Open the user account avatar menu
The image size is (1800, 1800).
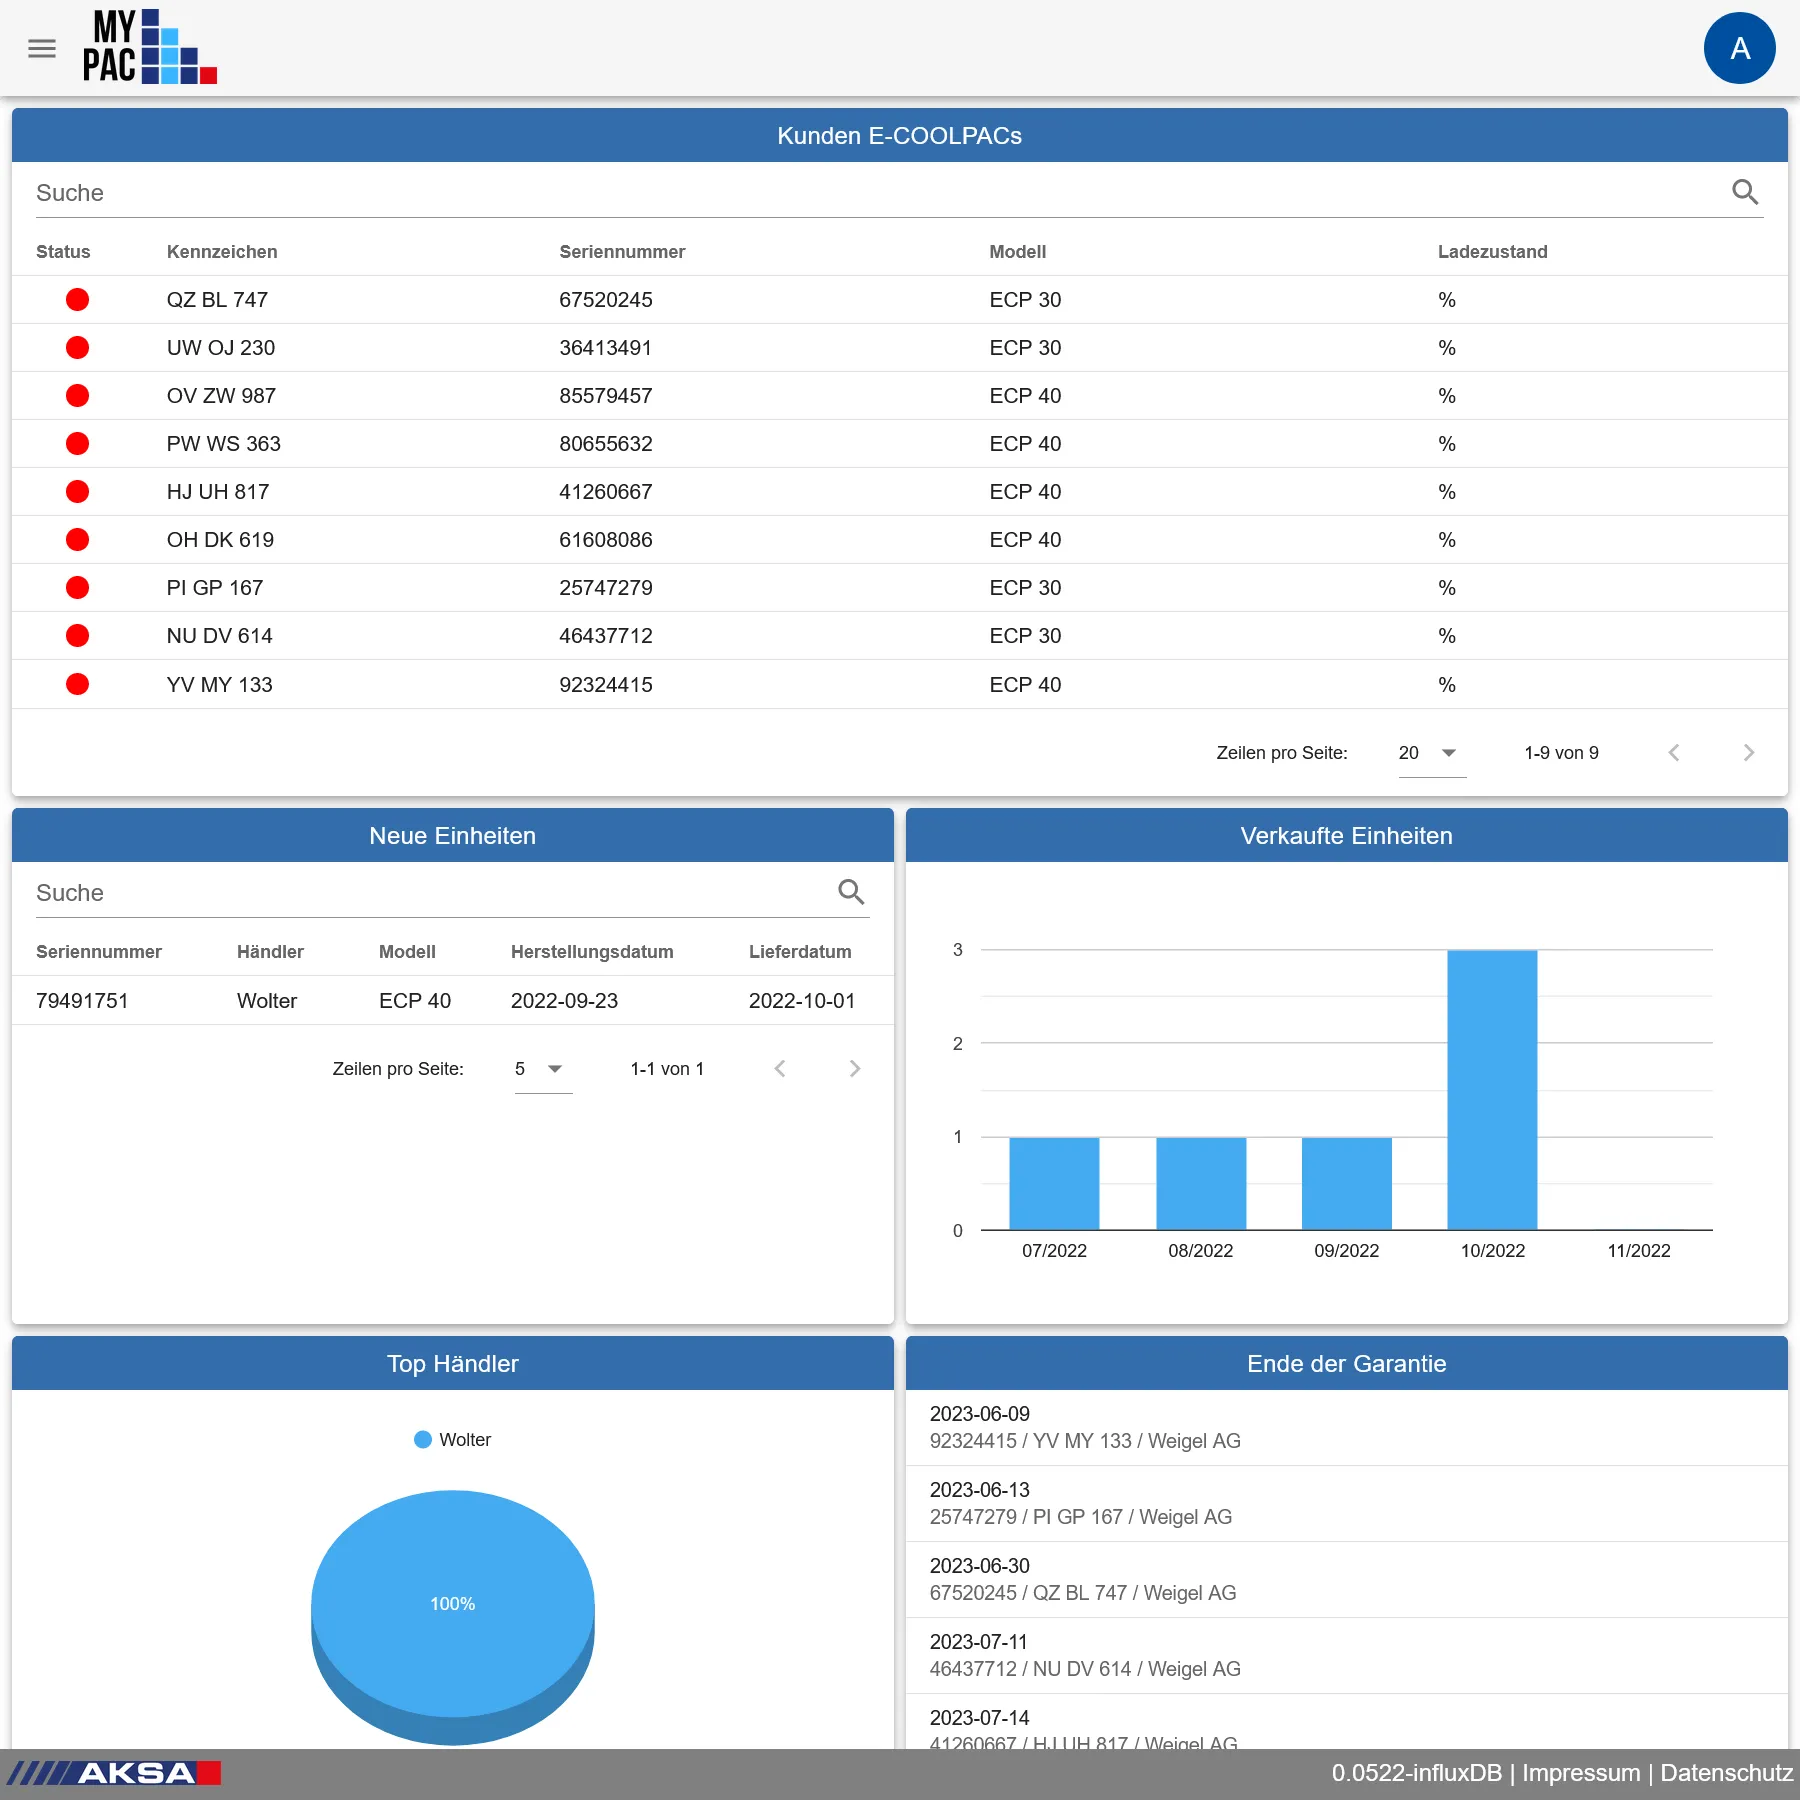[1739, 47]
